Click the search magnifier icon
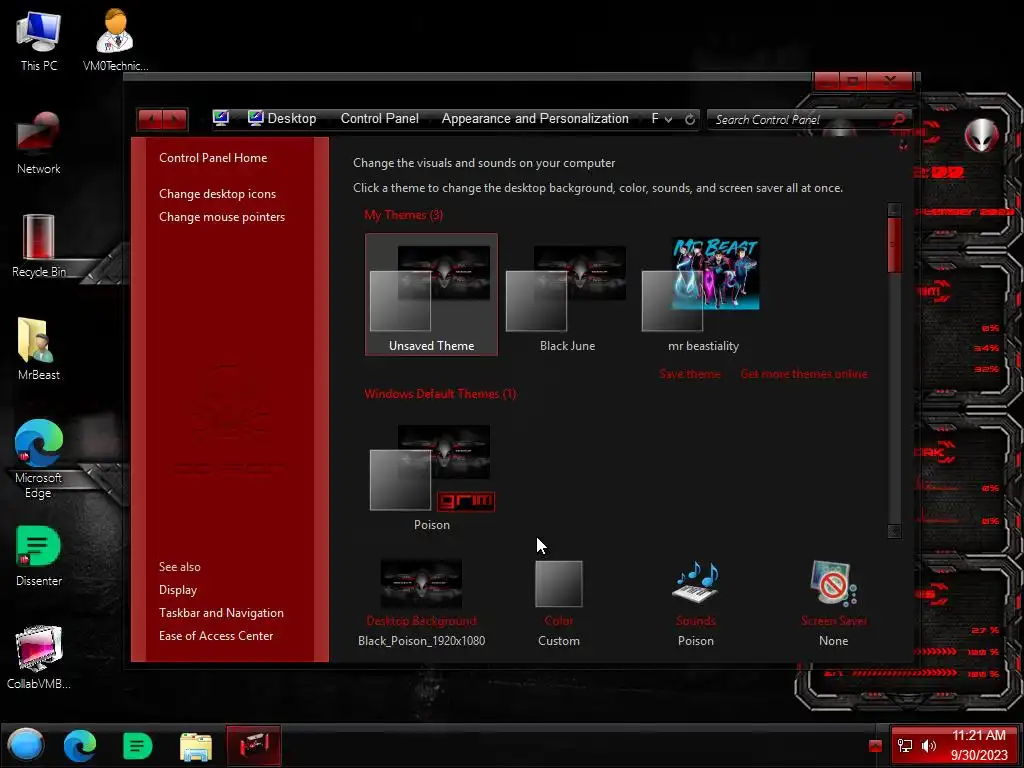Image resolution: width=1024 pixels, height=768 pixels. (899, 119)
